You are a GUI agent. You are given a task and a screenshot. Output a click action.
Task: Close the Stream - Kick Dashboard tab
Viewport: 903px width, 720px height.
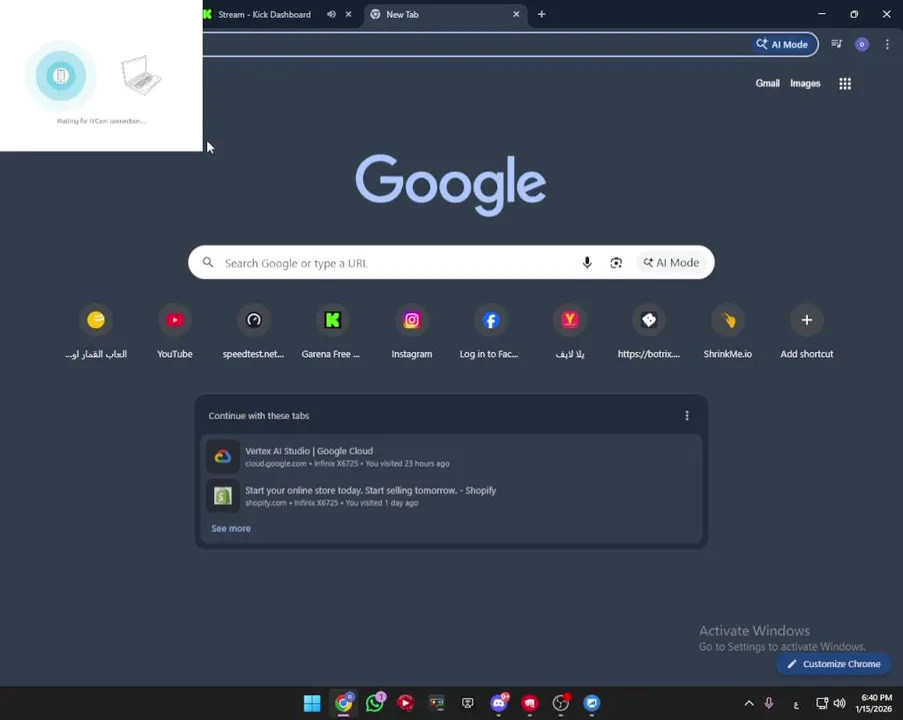[x=348, y=14]
